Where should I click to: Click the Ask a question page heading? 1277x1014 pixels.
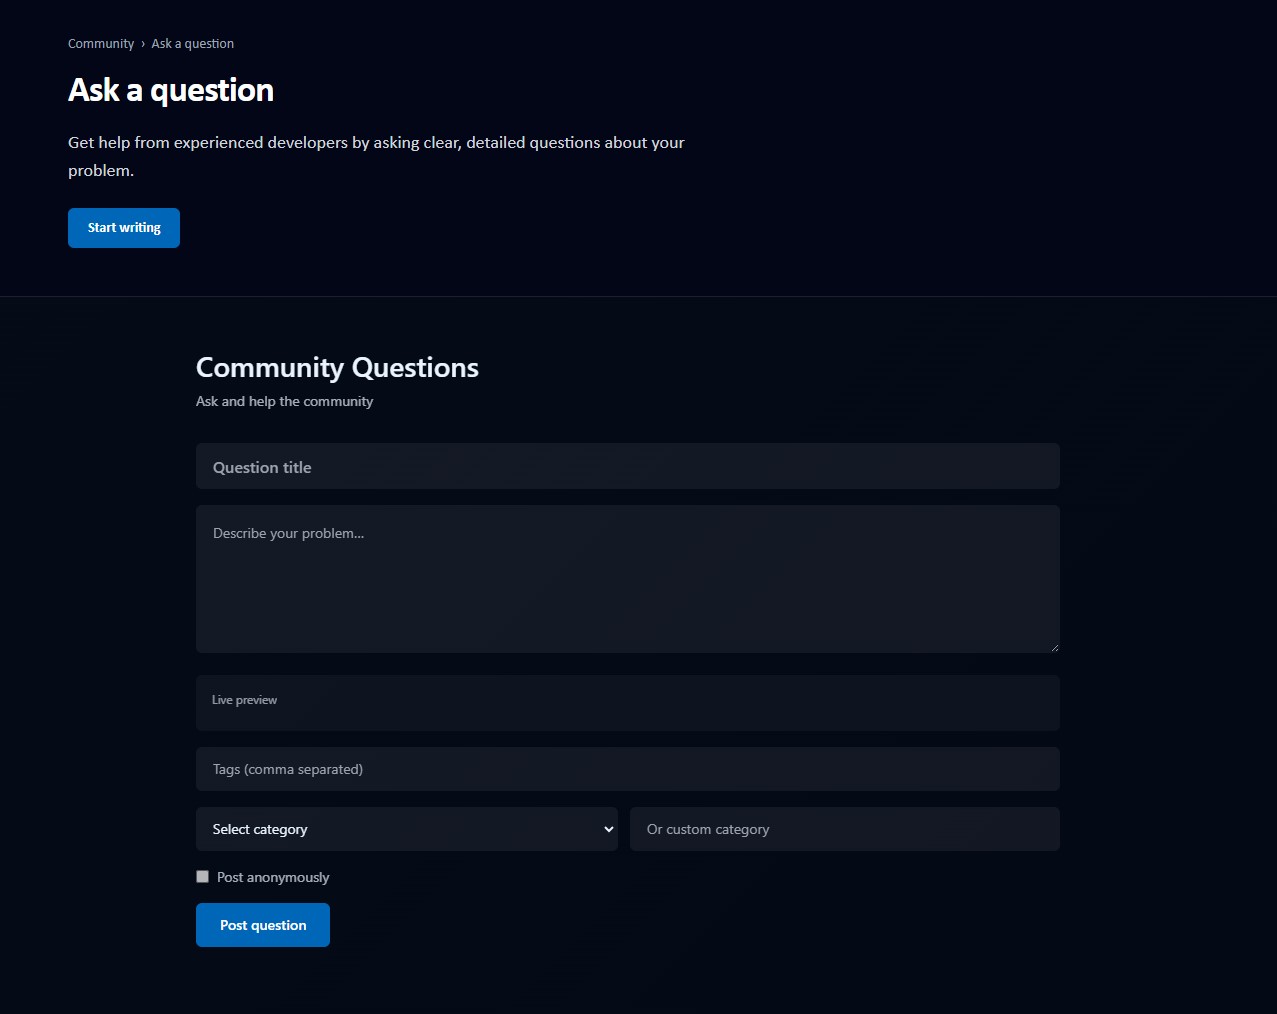click(170, 90)
